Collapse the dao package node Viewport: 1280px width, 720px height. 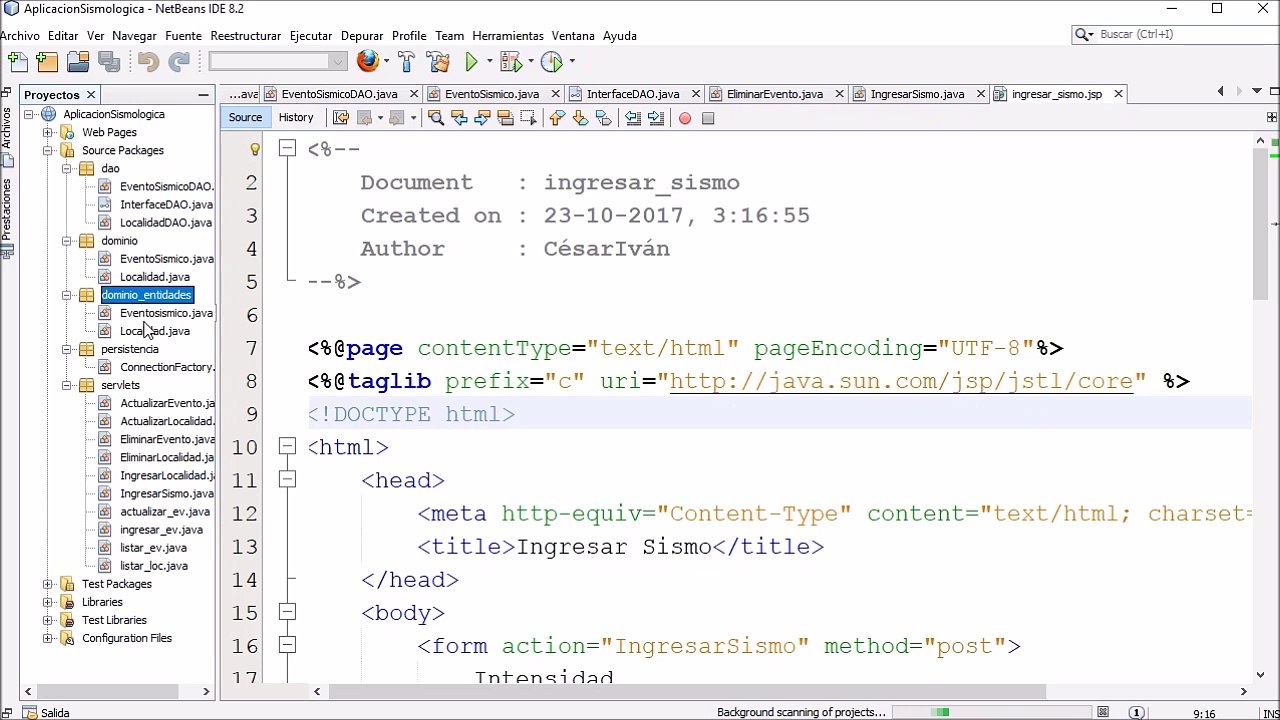coord(66,168)
